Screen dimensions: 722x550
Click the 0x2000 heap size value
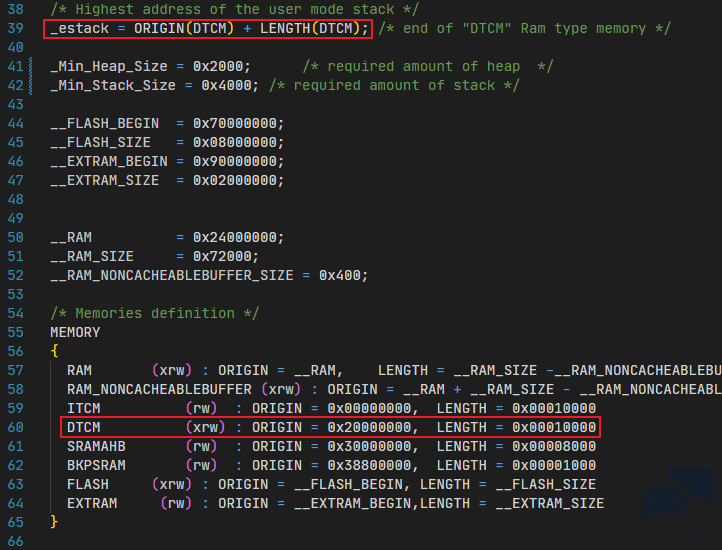(218, 66)
